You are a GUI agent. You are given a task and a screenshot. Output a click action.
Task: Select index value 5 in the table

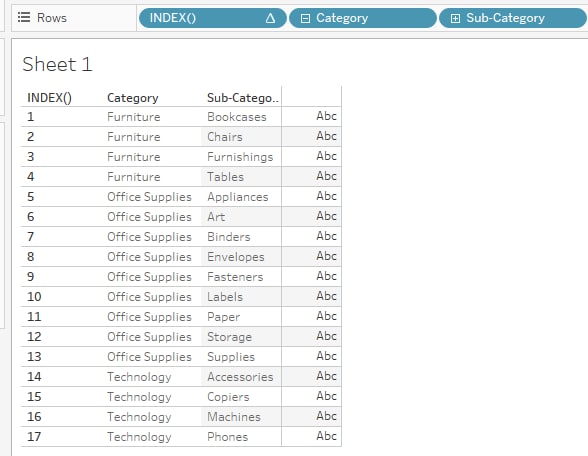coord(30,196)
